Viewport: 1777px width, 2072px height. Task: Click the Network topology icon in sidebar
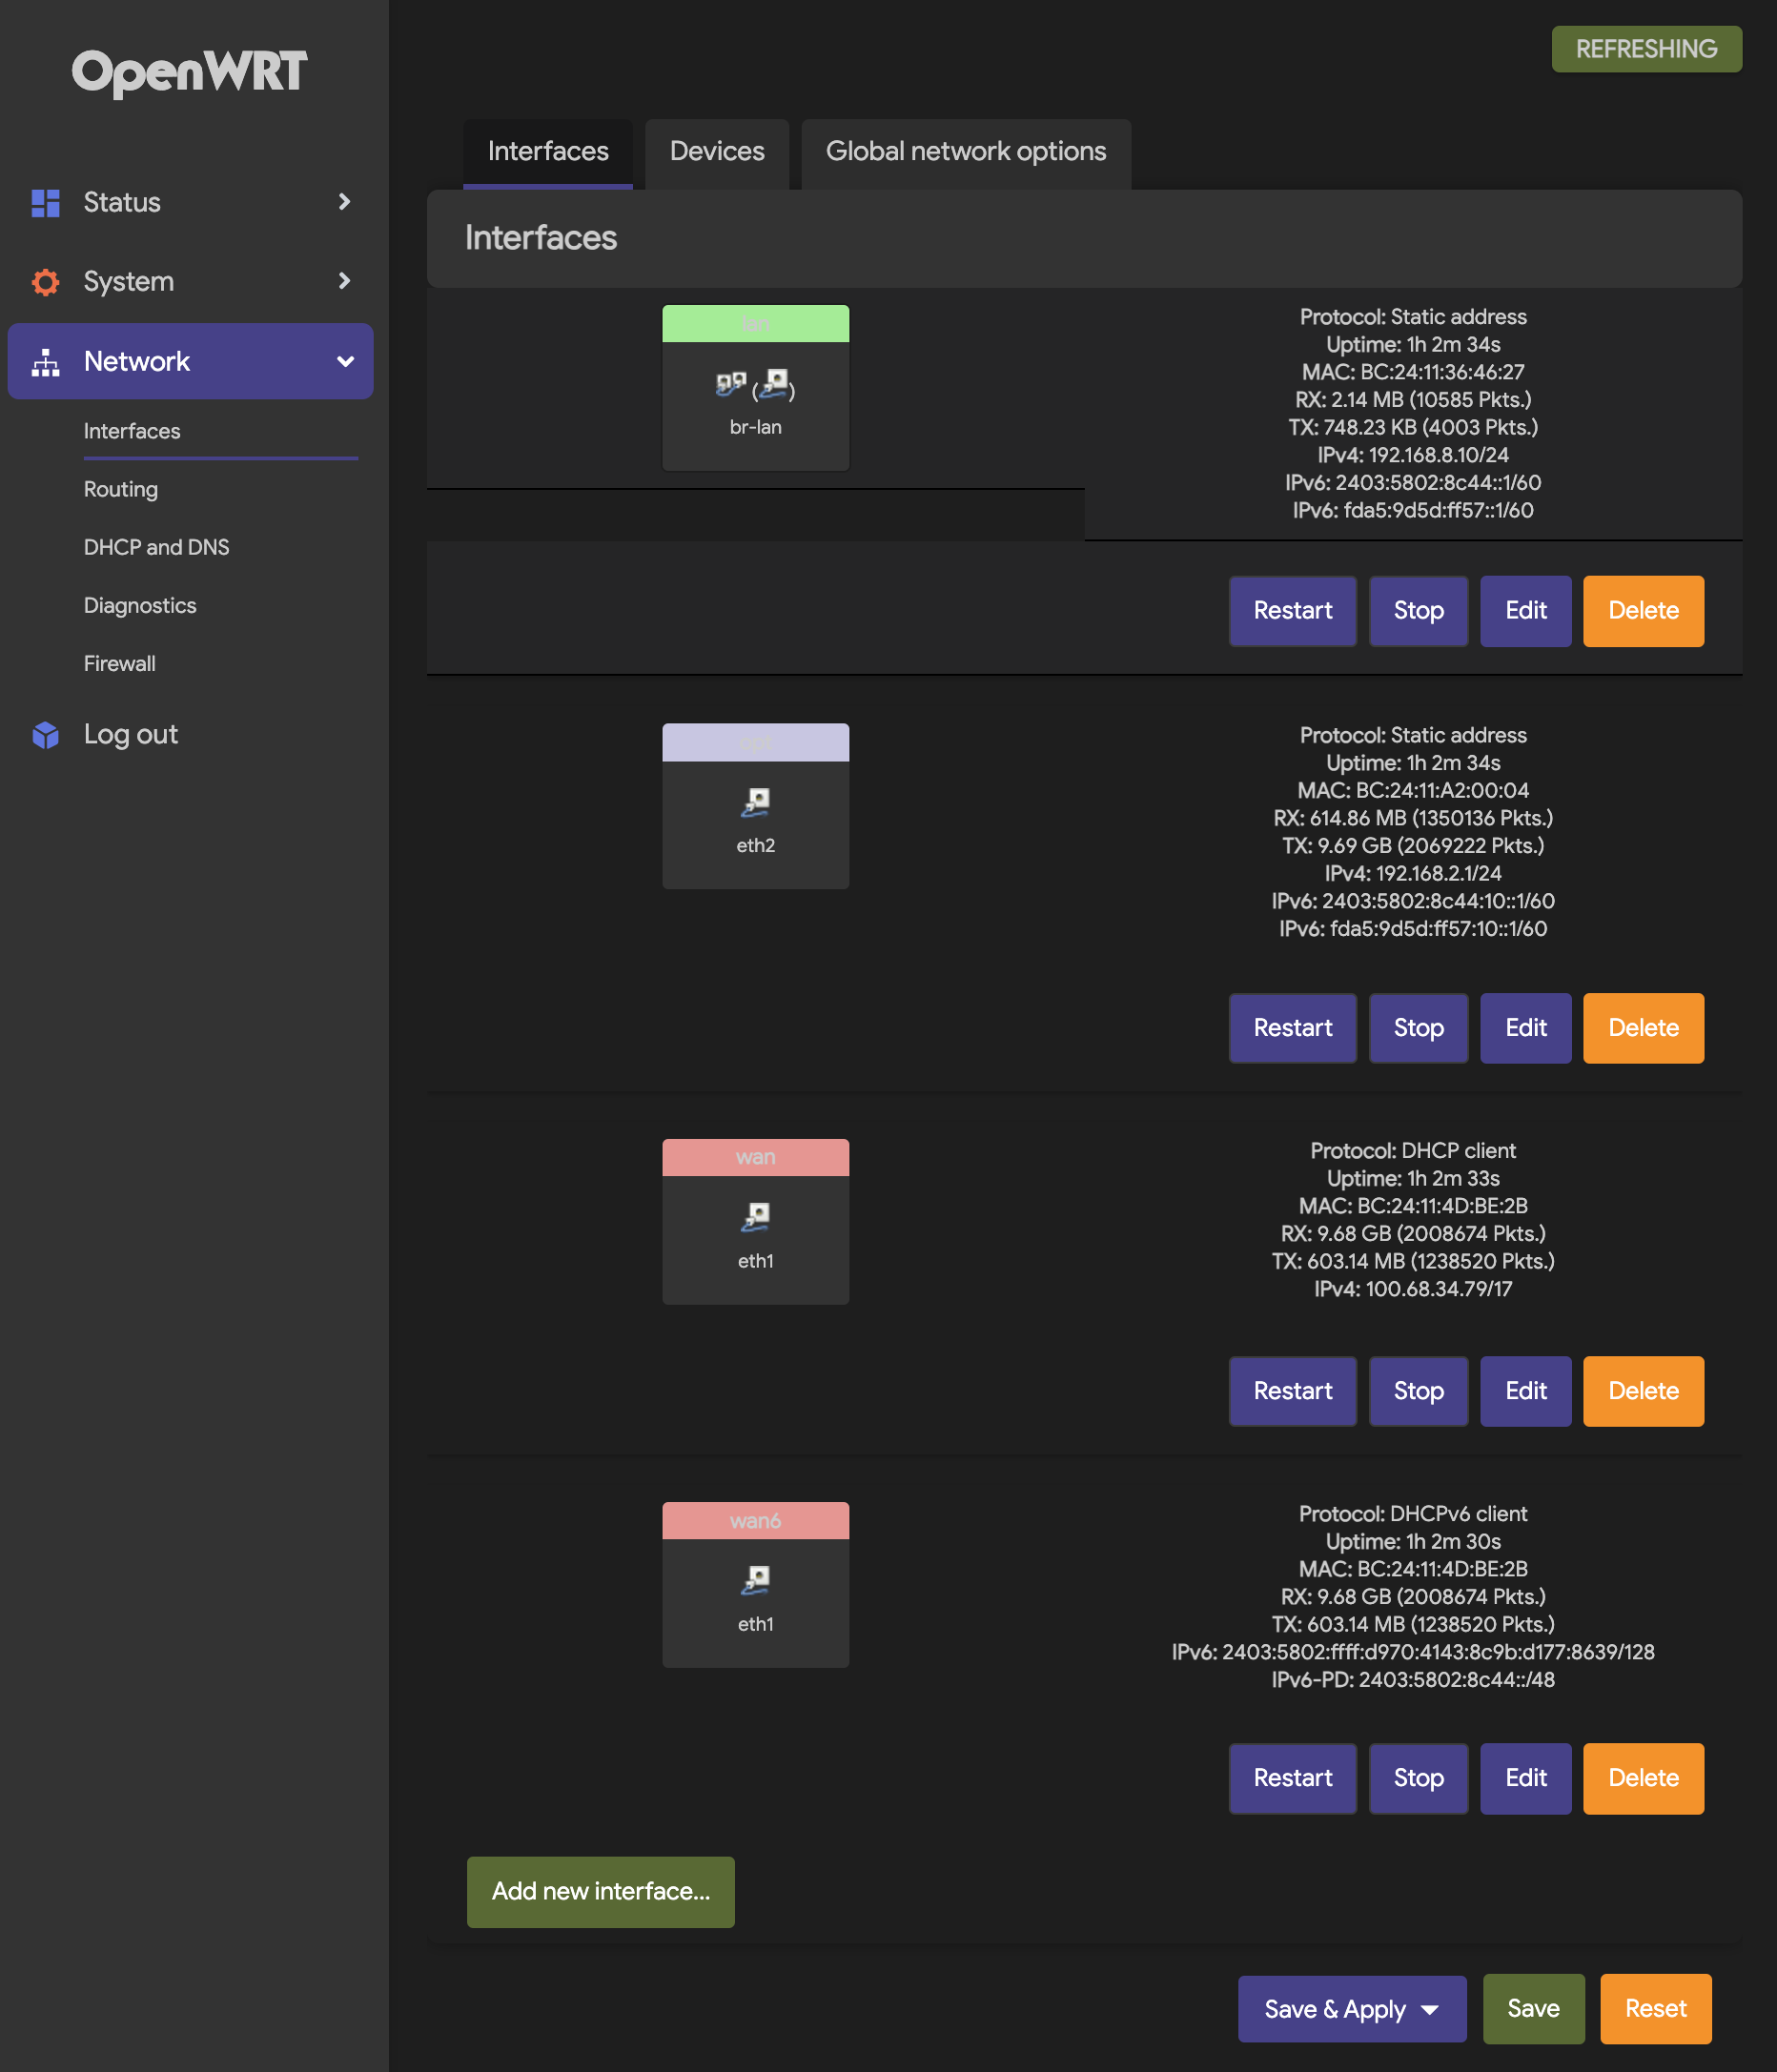(x=45, y=362)
